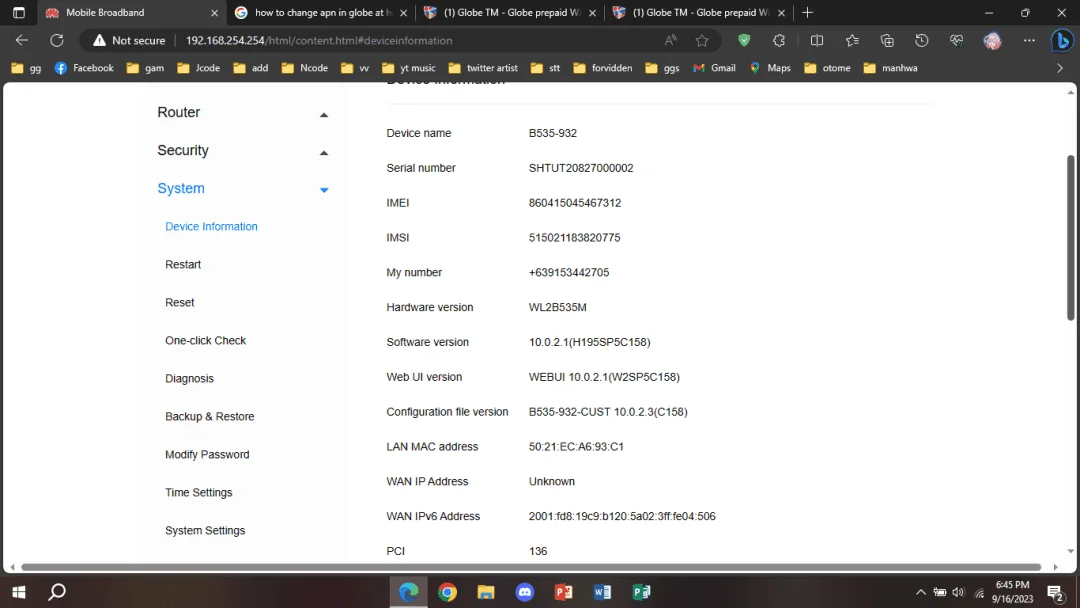The width and height of the screenshot is (1080, 608).
Task: Open the Gmail bookmark
Action: tap(714, 68)
